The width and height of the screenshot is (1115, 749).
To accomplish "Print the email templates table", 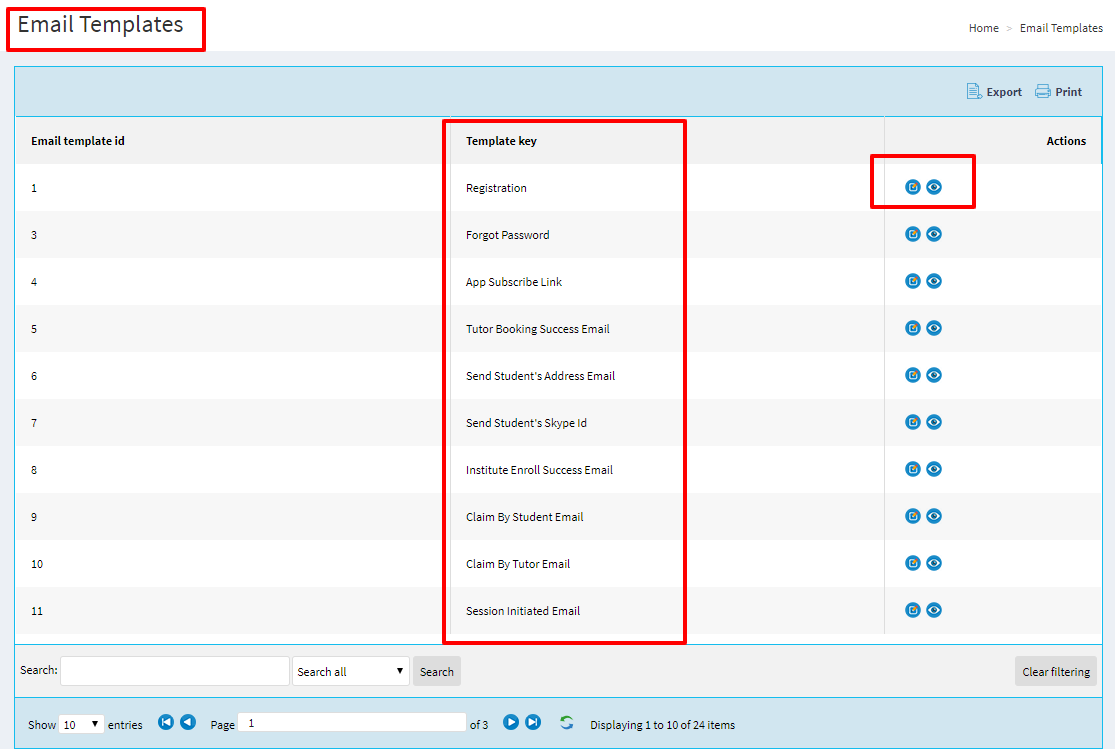I will 1059,92.
